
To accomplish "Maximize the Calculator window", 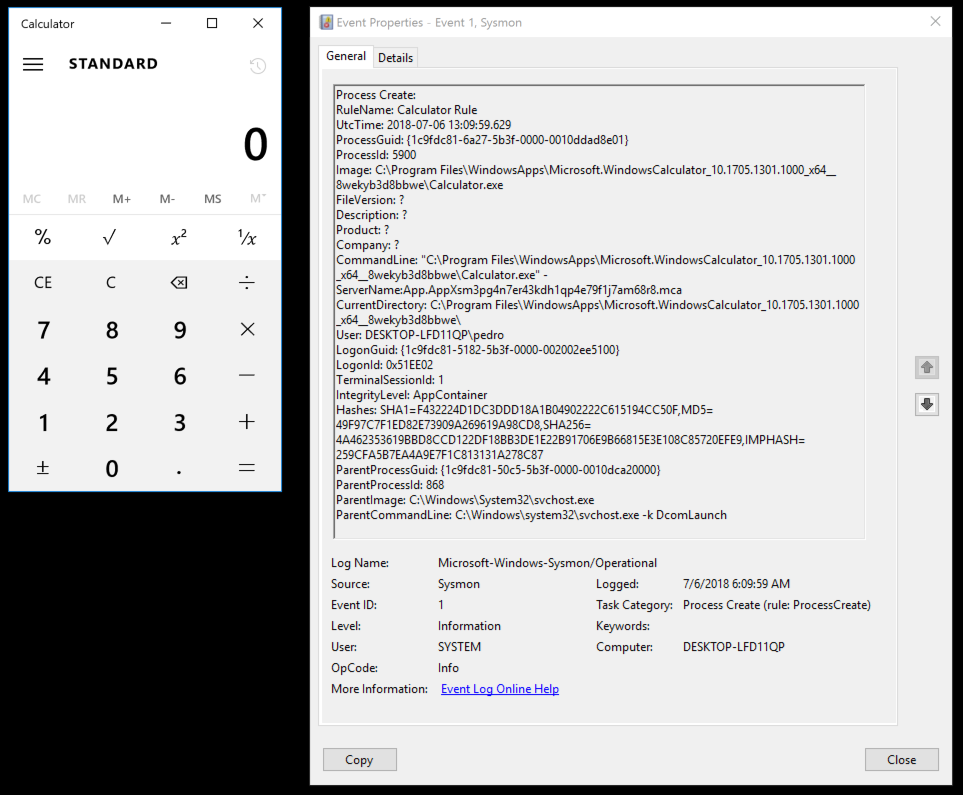I will [212, 23].
